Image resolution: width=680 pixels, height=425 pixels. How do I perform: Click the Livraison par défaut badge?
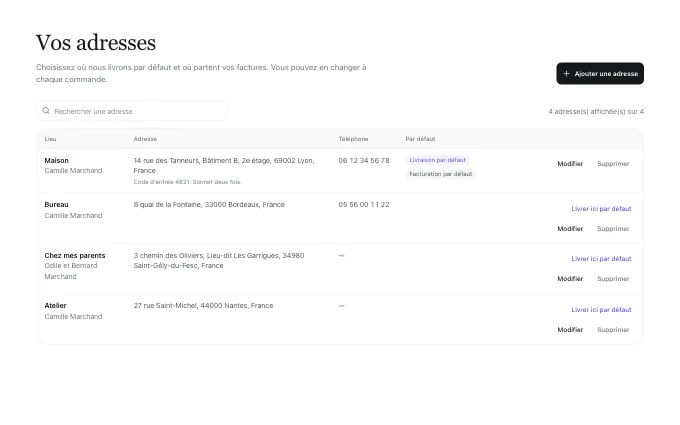(x=437, y=160)
